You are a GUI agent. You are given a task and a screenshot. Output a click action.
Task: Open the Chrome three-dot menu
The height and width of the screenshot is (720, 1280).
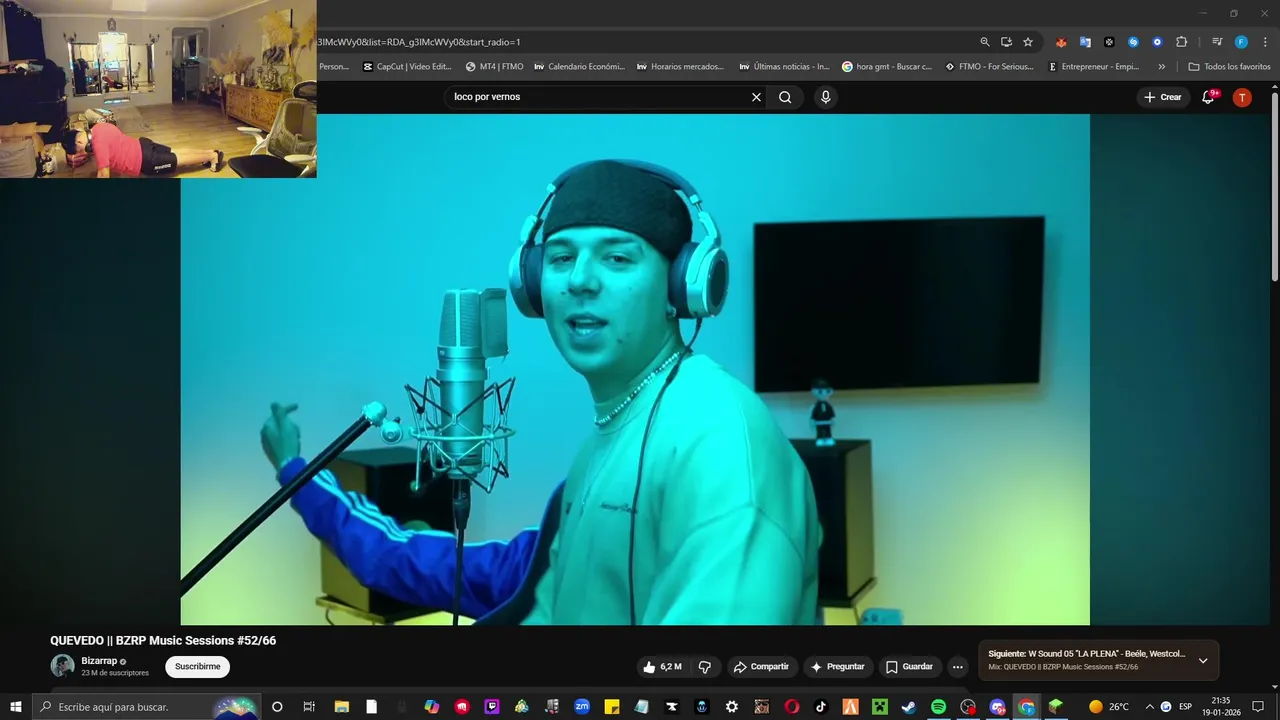coord(1265,42)
